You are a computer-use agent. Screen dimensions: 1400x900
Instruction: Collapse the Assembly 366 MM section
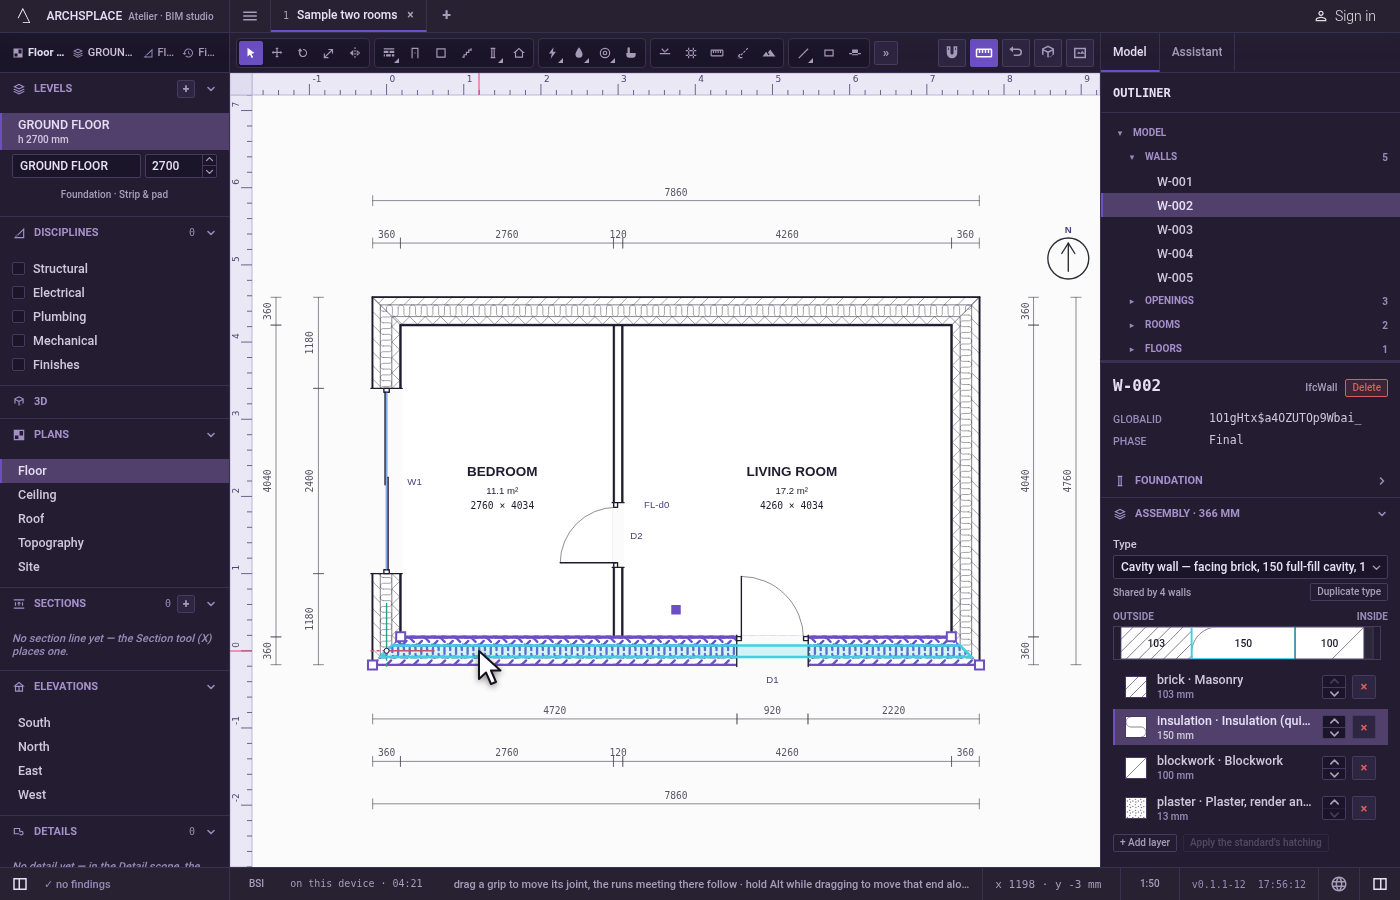(1250, 514)
